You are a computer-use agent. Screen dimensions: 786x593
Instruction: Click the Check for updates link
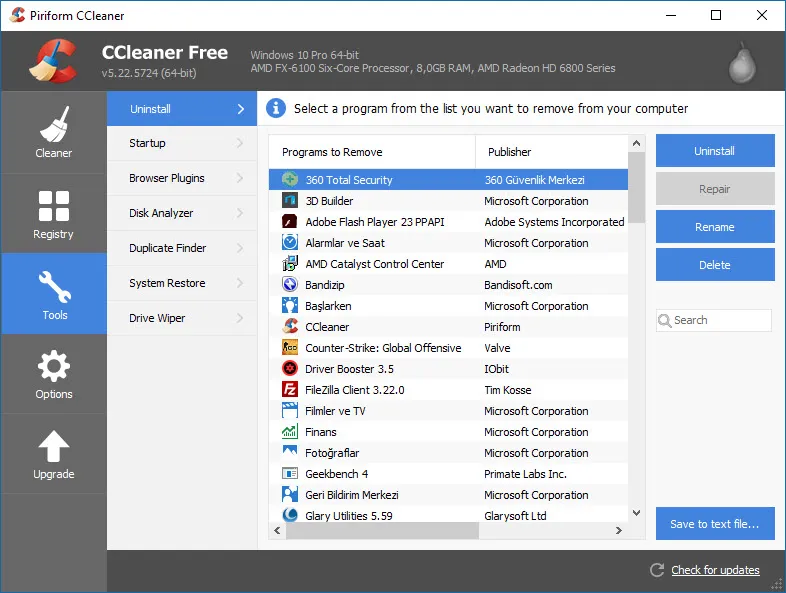point(715,570)
